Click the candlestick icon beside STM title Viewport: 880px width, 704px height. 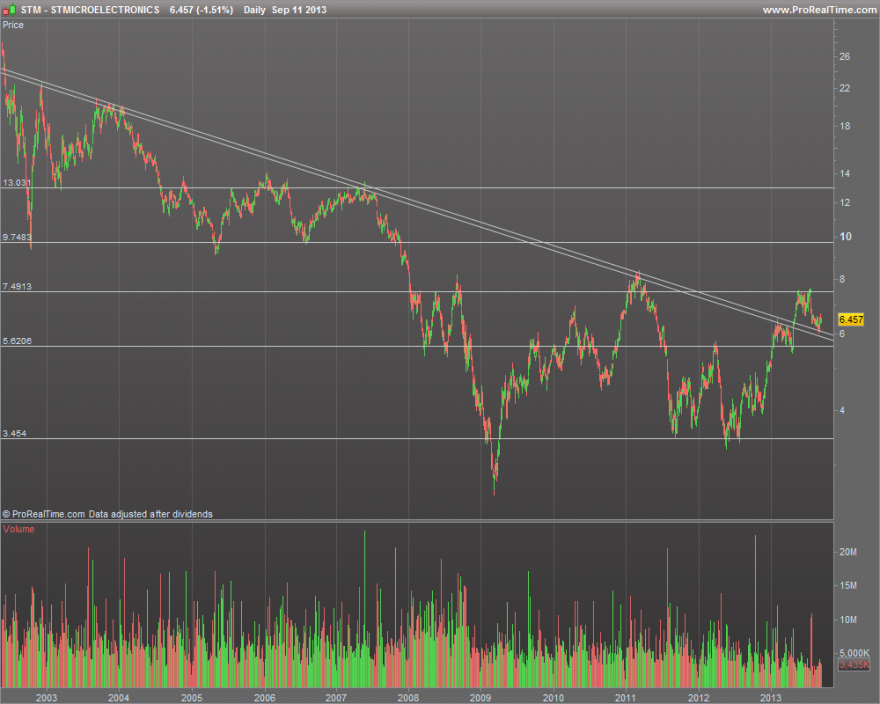(x=10, y=10)
